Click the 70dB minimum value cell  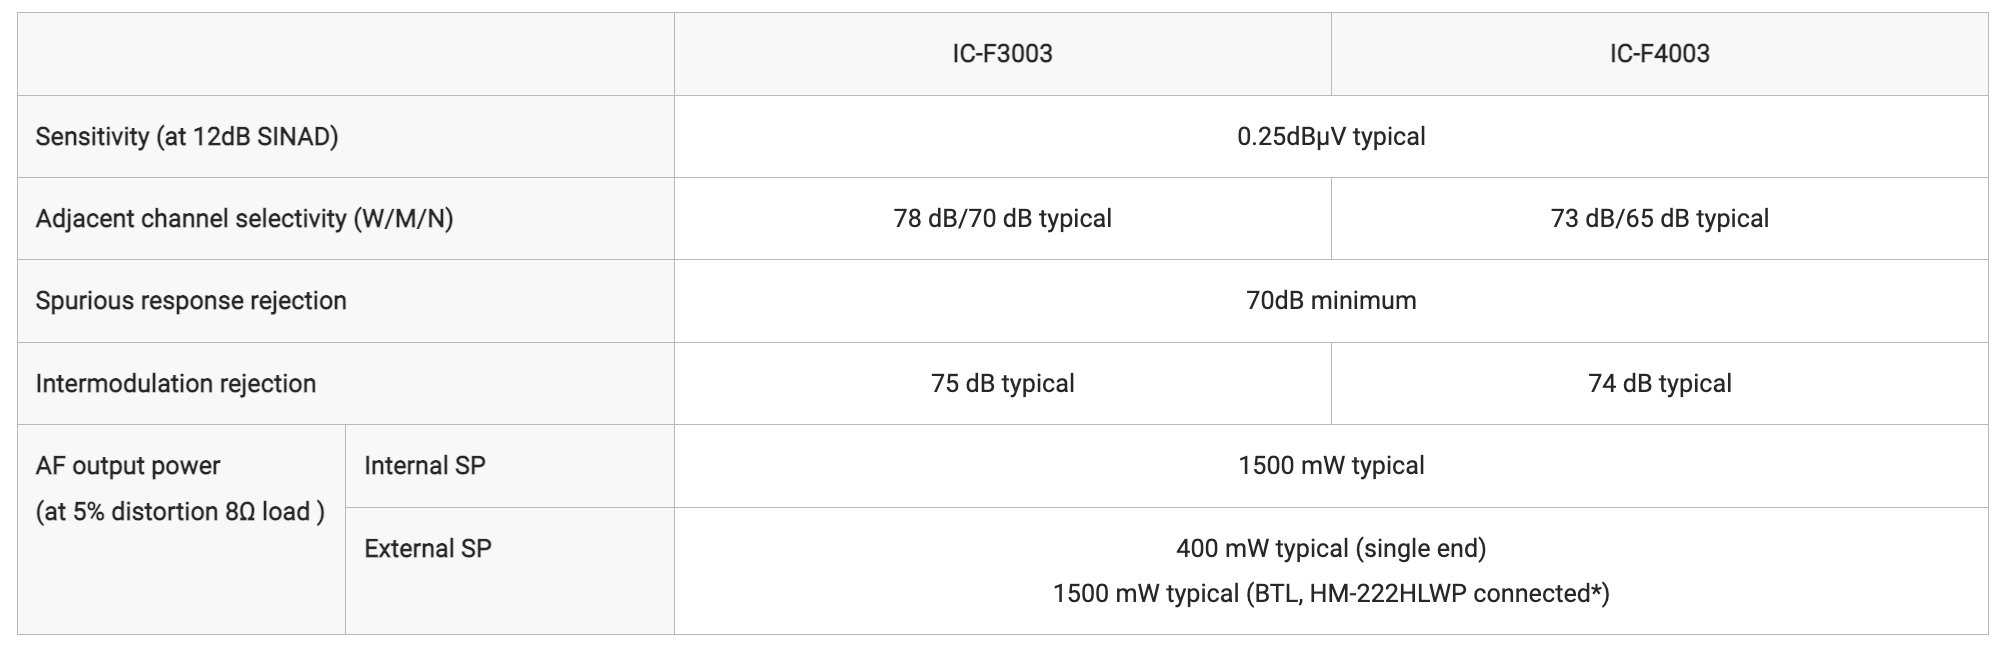pos(1331,301)
